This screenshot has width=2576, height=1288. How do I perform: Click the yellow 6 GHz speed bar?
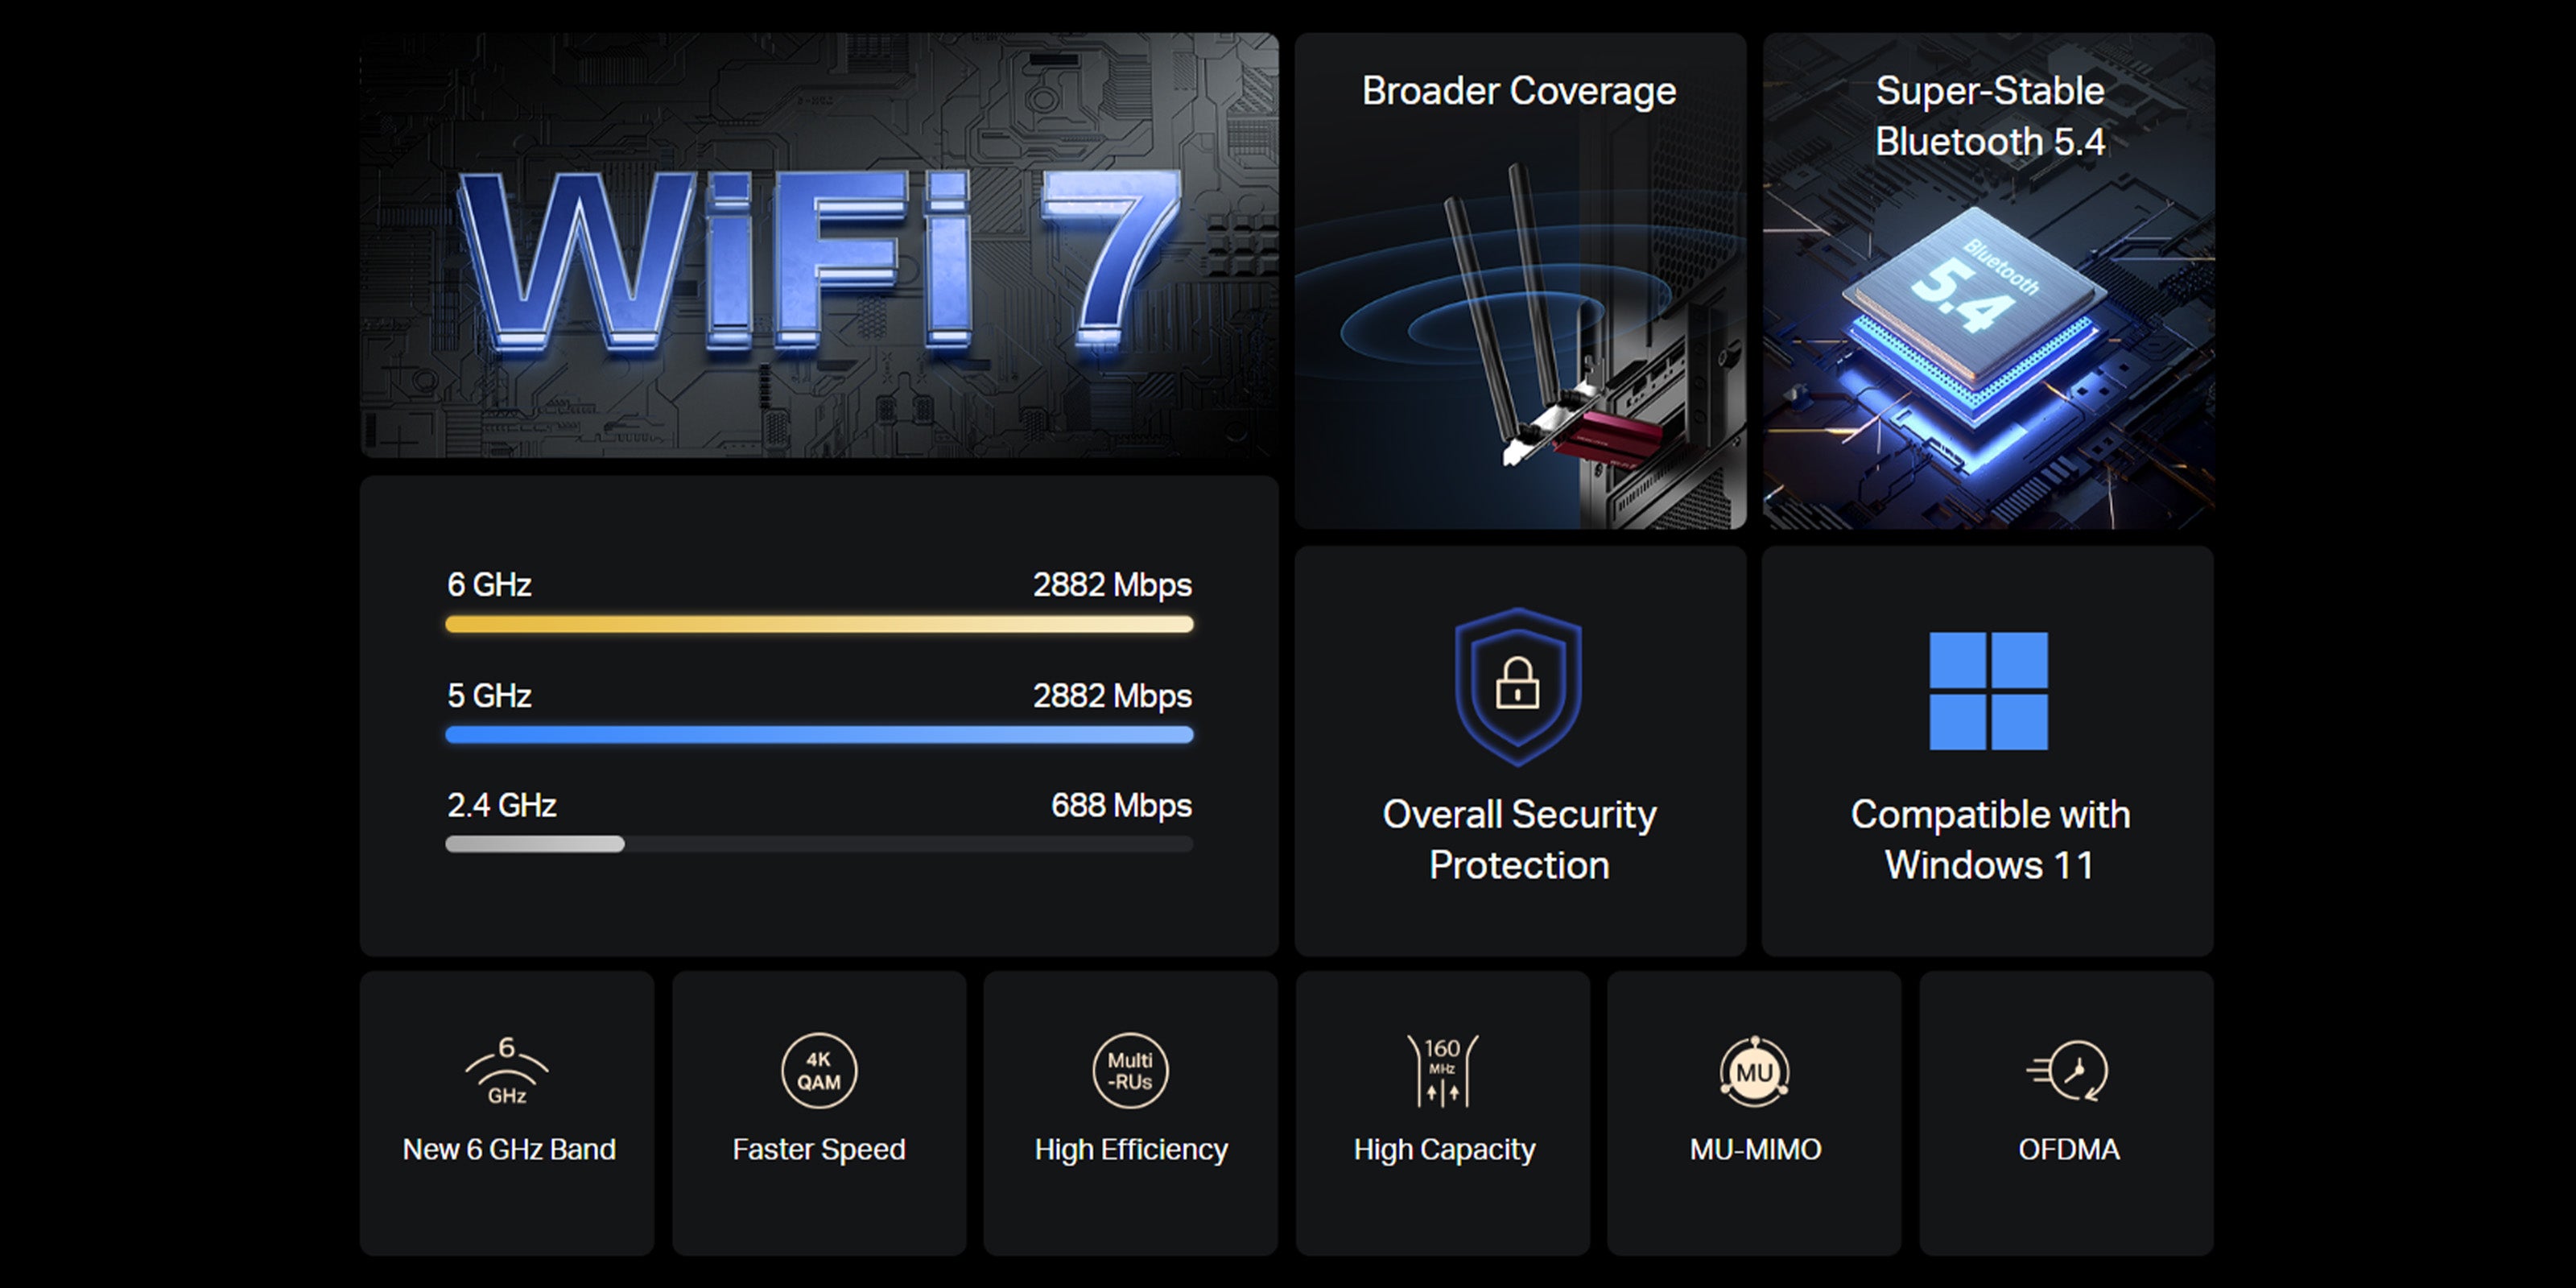[819, 625]
